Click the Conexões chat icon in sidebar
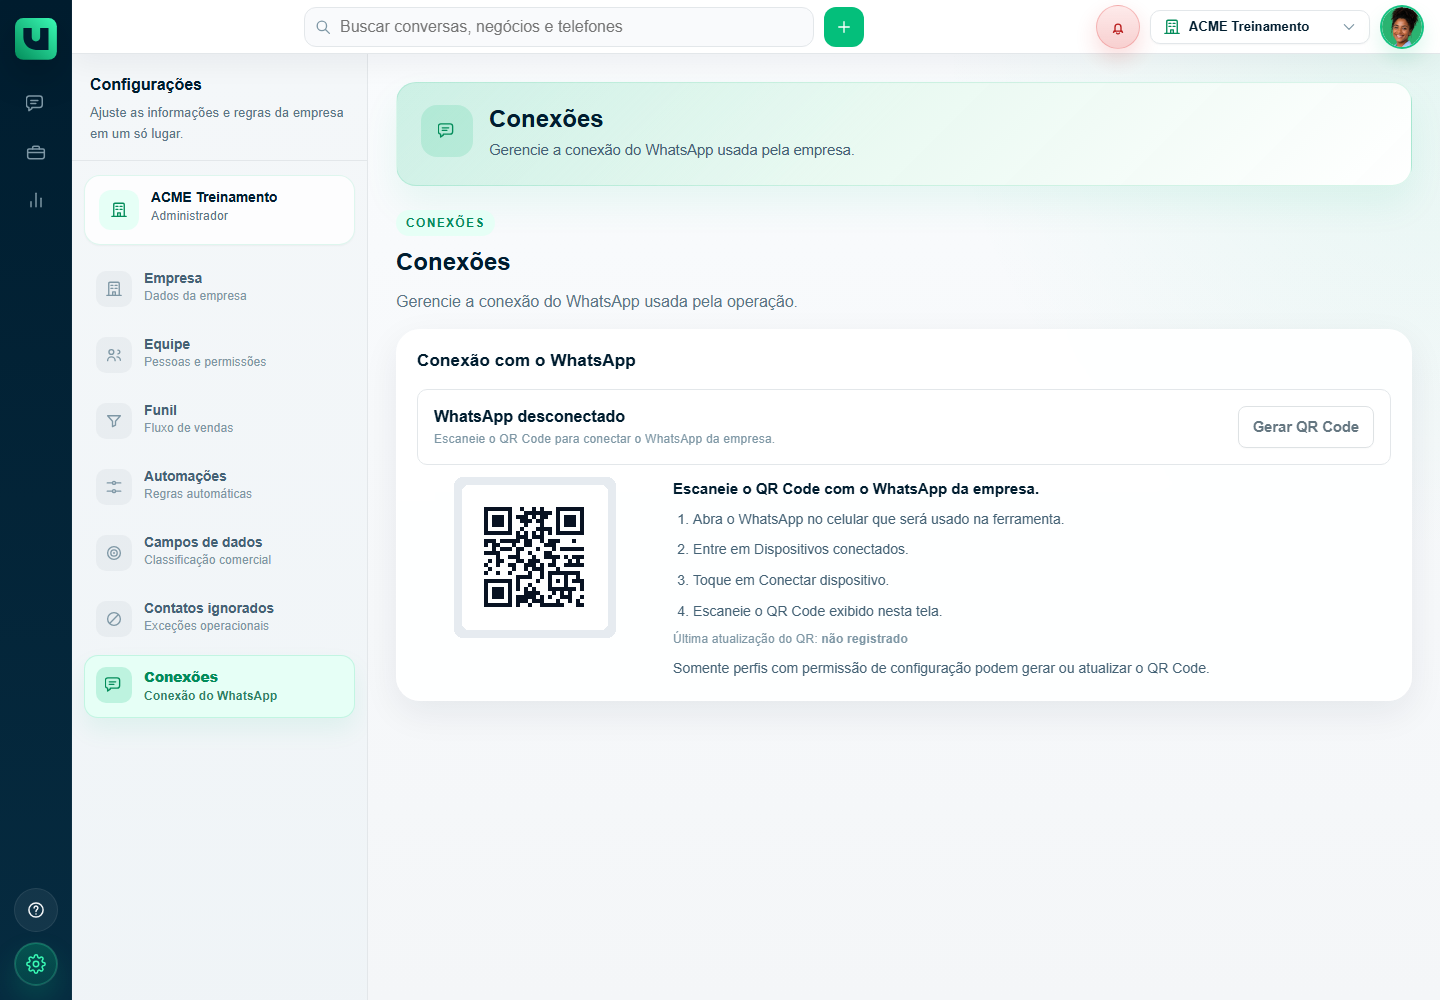The height and width of the screenshot is (1000, 1440). 114,685
